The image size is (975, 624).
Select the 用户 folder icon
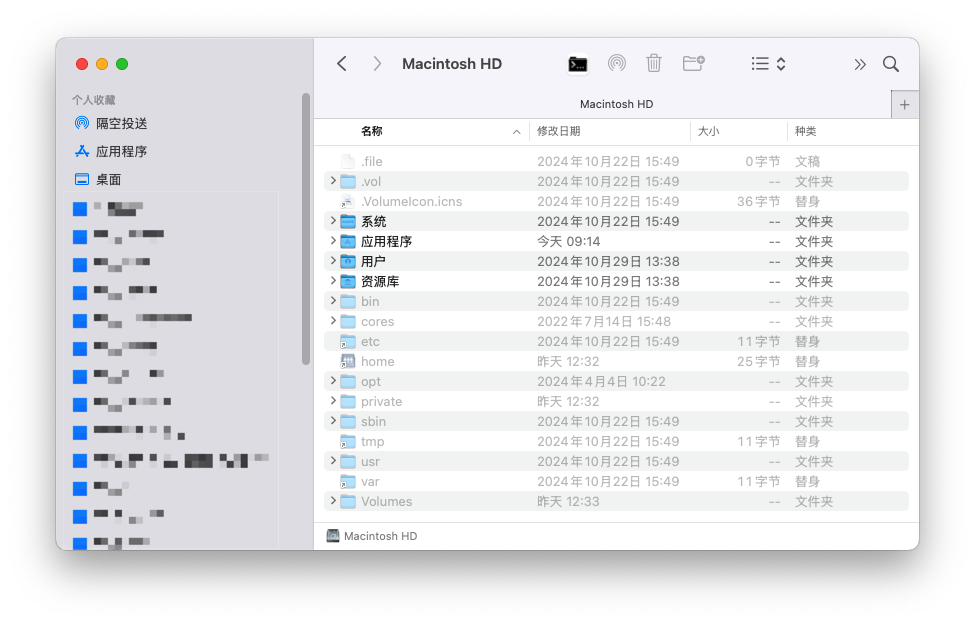coord(348,262)
